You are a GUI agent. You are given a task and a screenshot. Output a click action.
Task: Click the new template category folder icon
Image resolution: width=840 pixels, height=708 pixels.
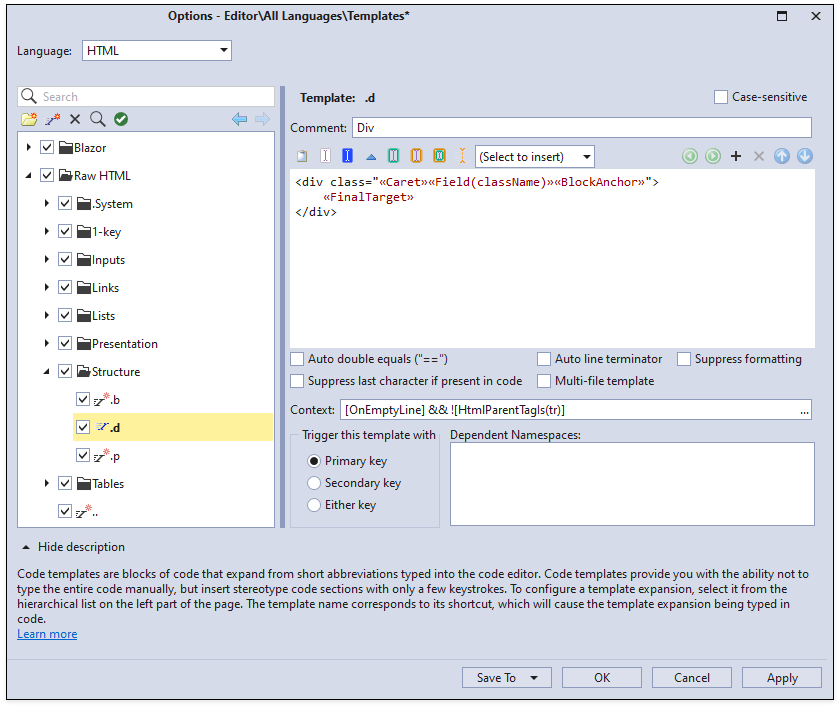click(x=29, y=119)
